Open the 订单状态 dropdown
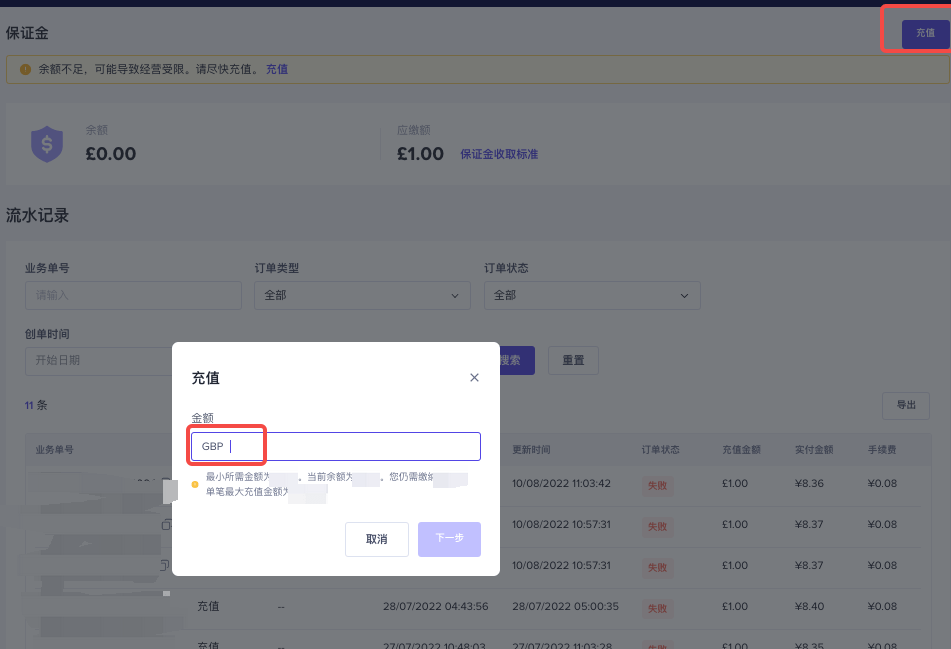The width and height of the screenshot is (951, 649). [x=592, y=295]
